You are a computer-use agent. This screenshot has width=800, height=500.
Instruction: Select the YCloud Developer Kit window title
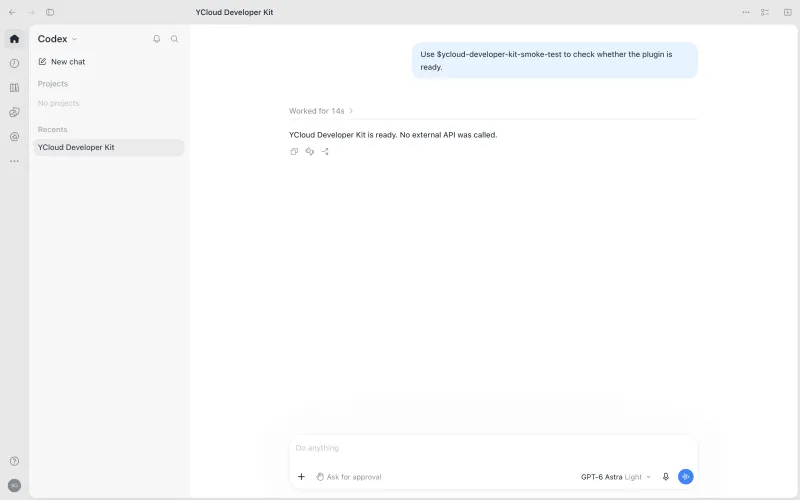(x=234, y=12)
